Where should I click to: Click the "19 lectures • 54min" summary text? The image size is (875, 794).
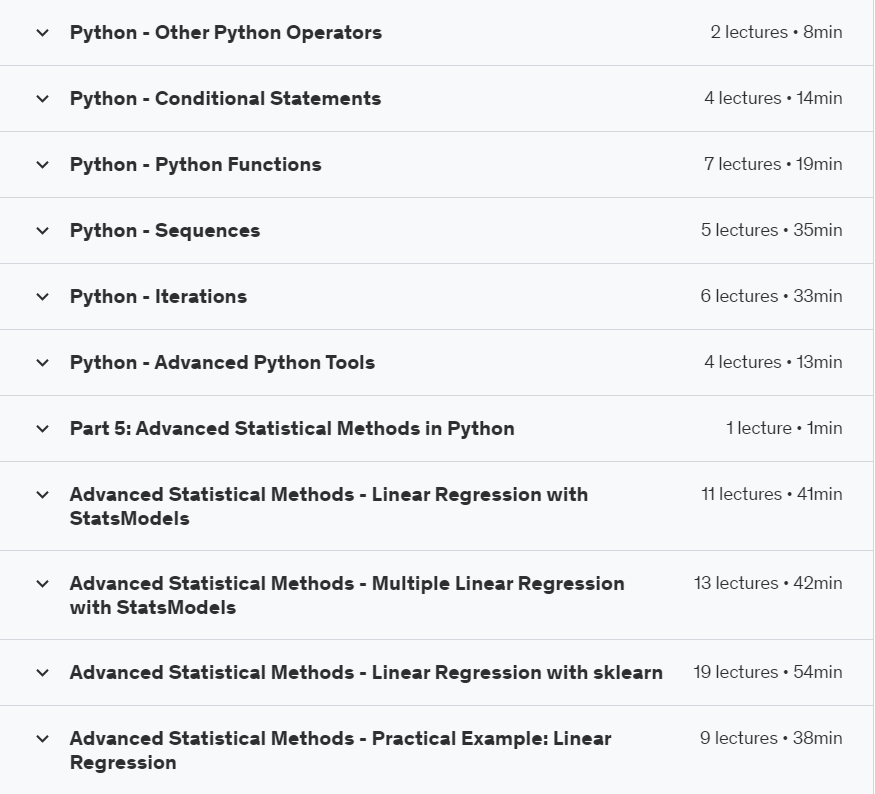[767, 673]
